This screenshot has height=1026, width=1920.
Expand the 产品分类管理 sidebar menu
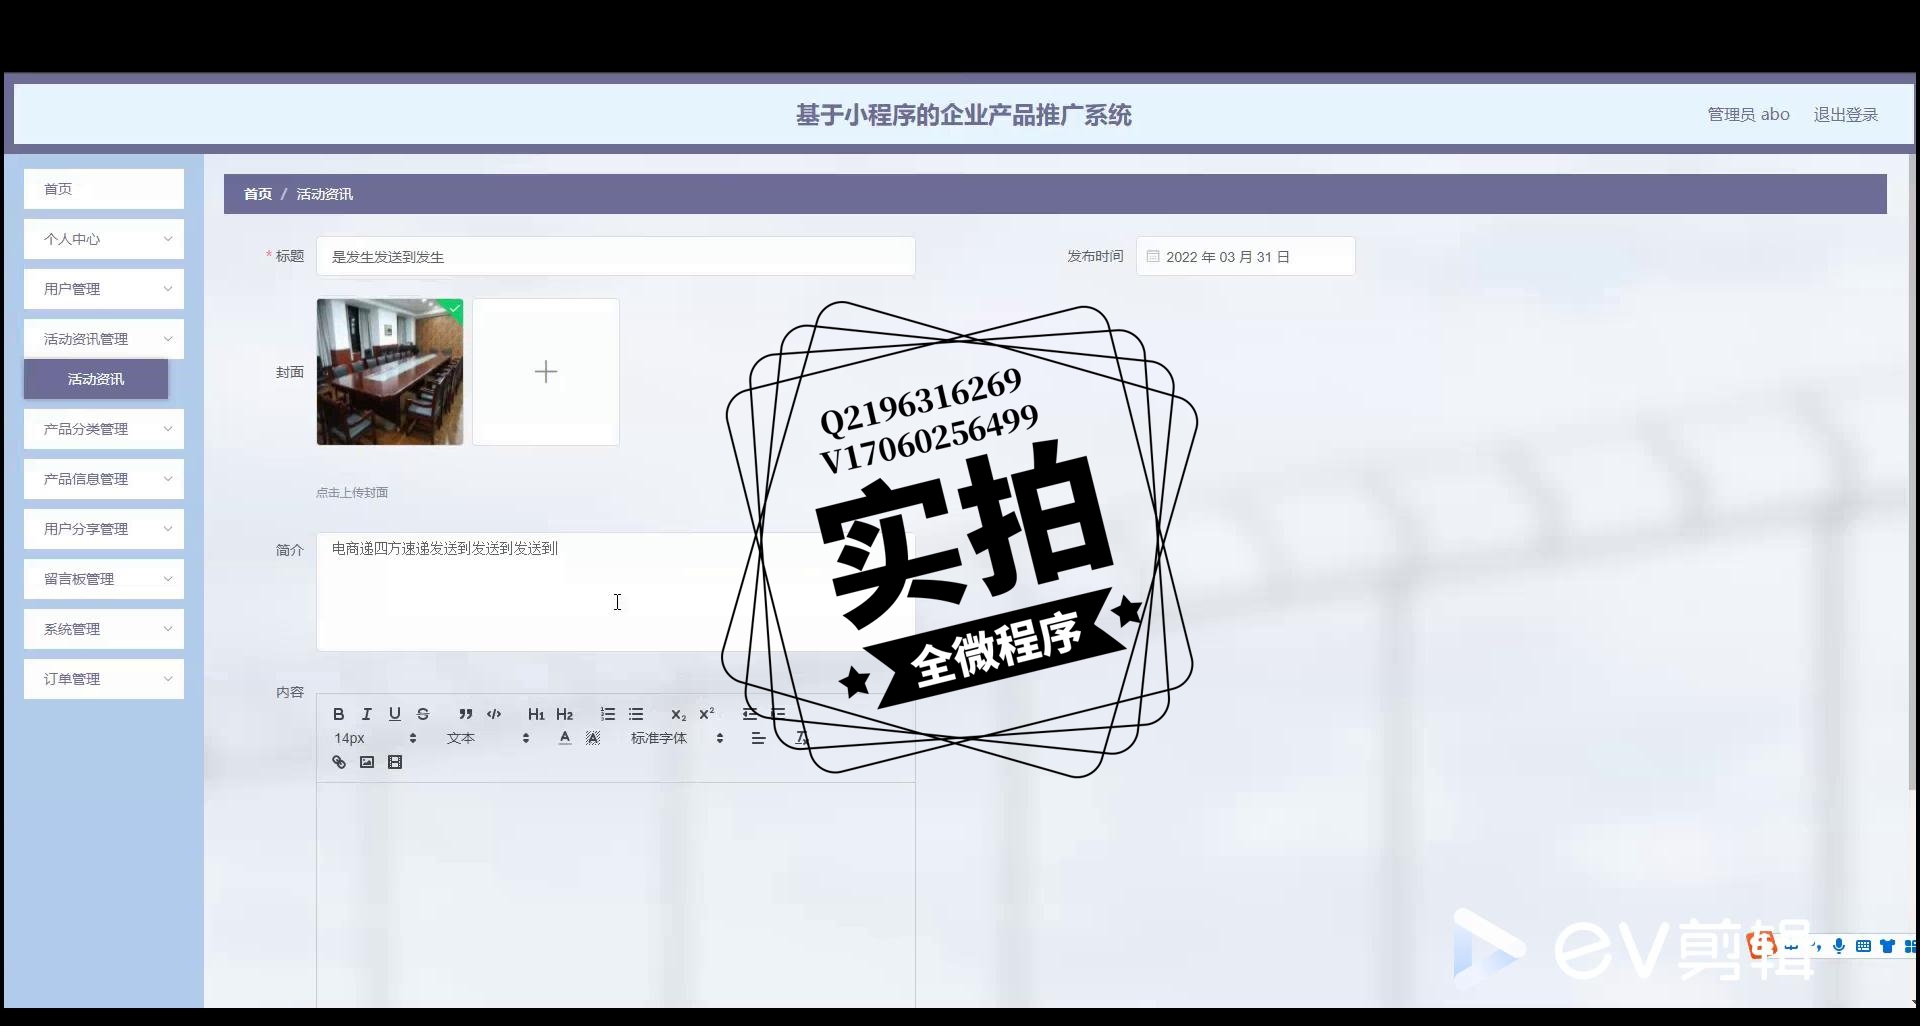pos(104,429)
